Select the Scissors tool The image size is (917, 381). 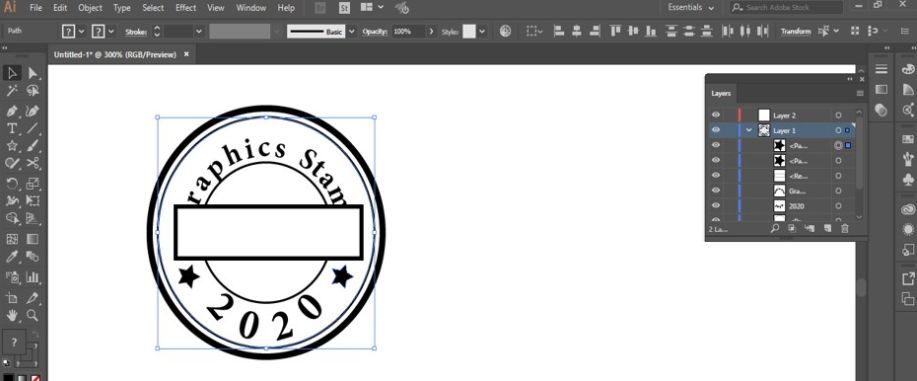coord(33,163)
